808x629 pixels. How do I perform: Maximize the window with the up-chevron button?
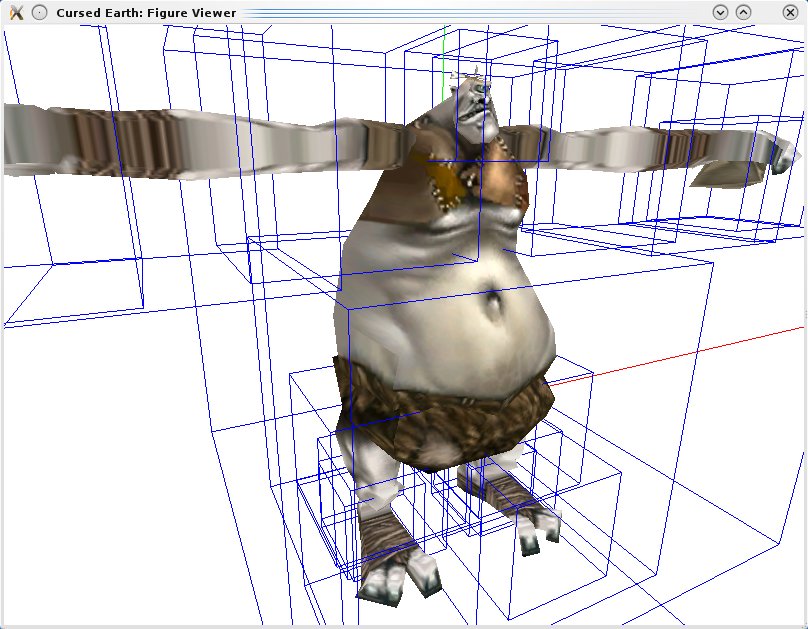743,12
